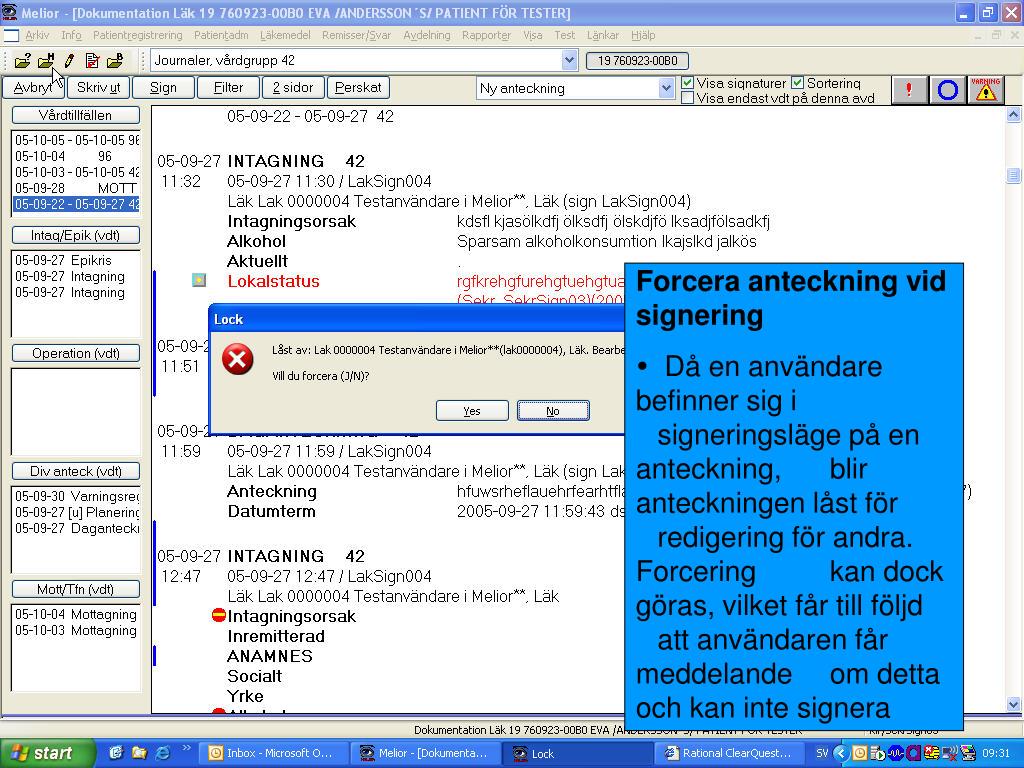Click the 2 sidor button
Image resolution: width=1024 pixels, height=768 pixels.
pyautogui.click(x=293, y=88)
